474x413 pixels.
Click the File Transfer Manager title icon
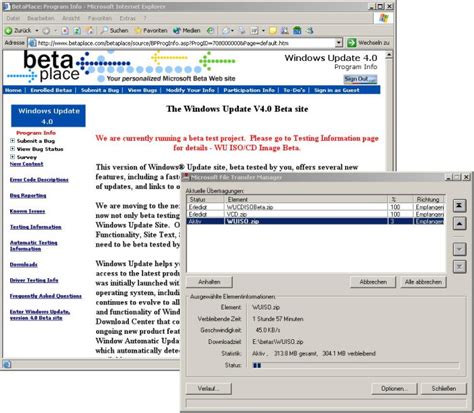(x=186, y=177)
